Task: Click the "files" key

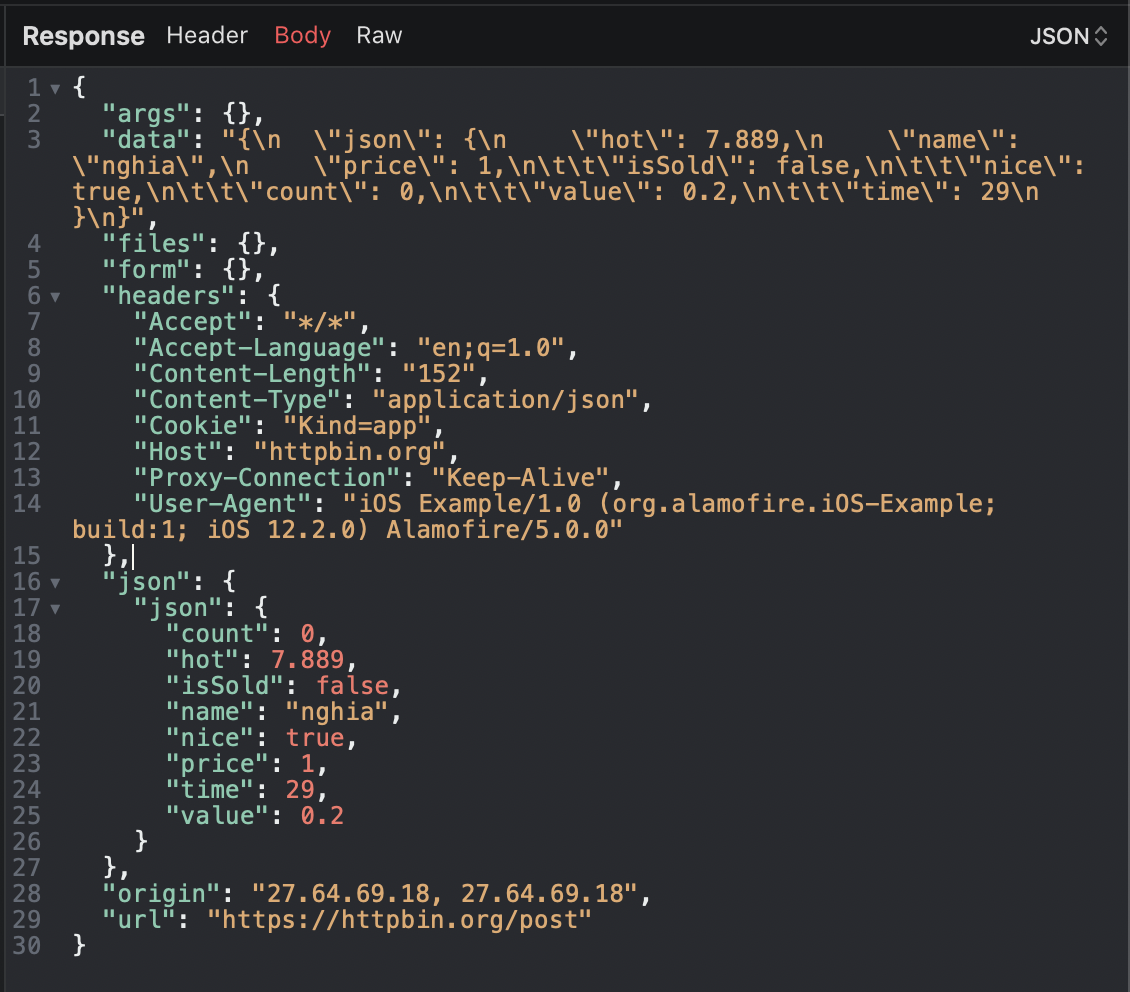Action: 154,243
